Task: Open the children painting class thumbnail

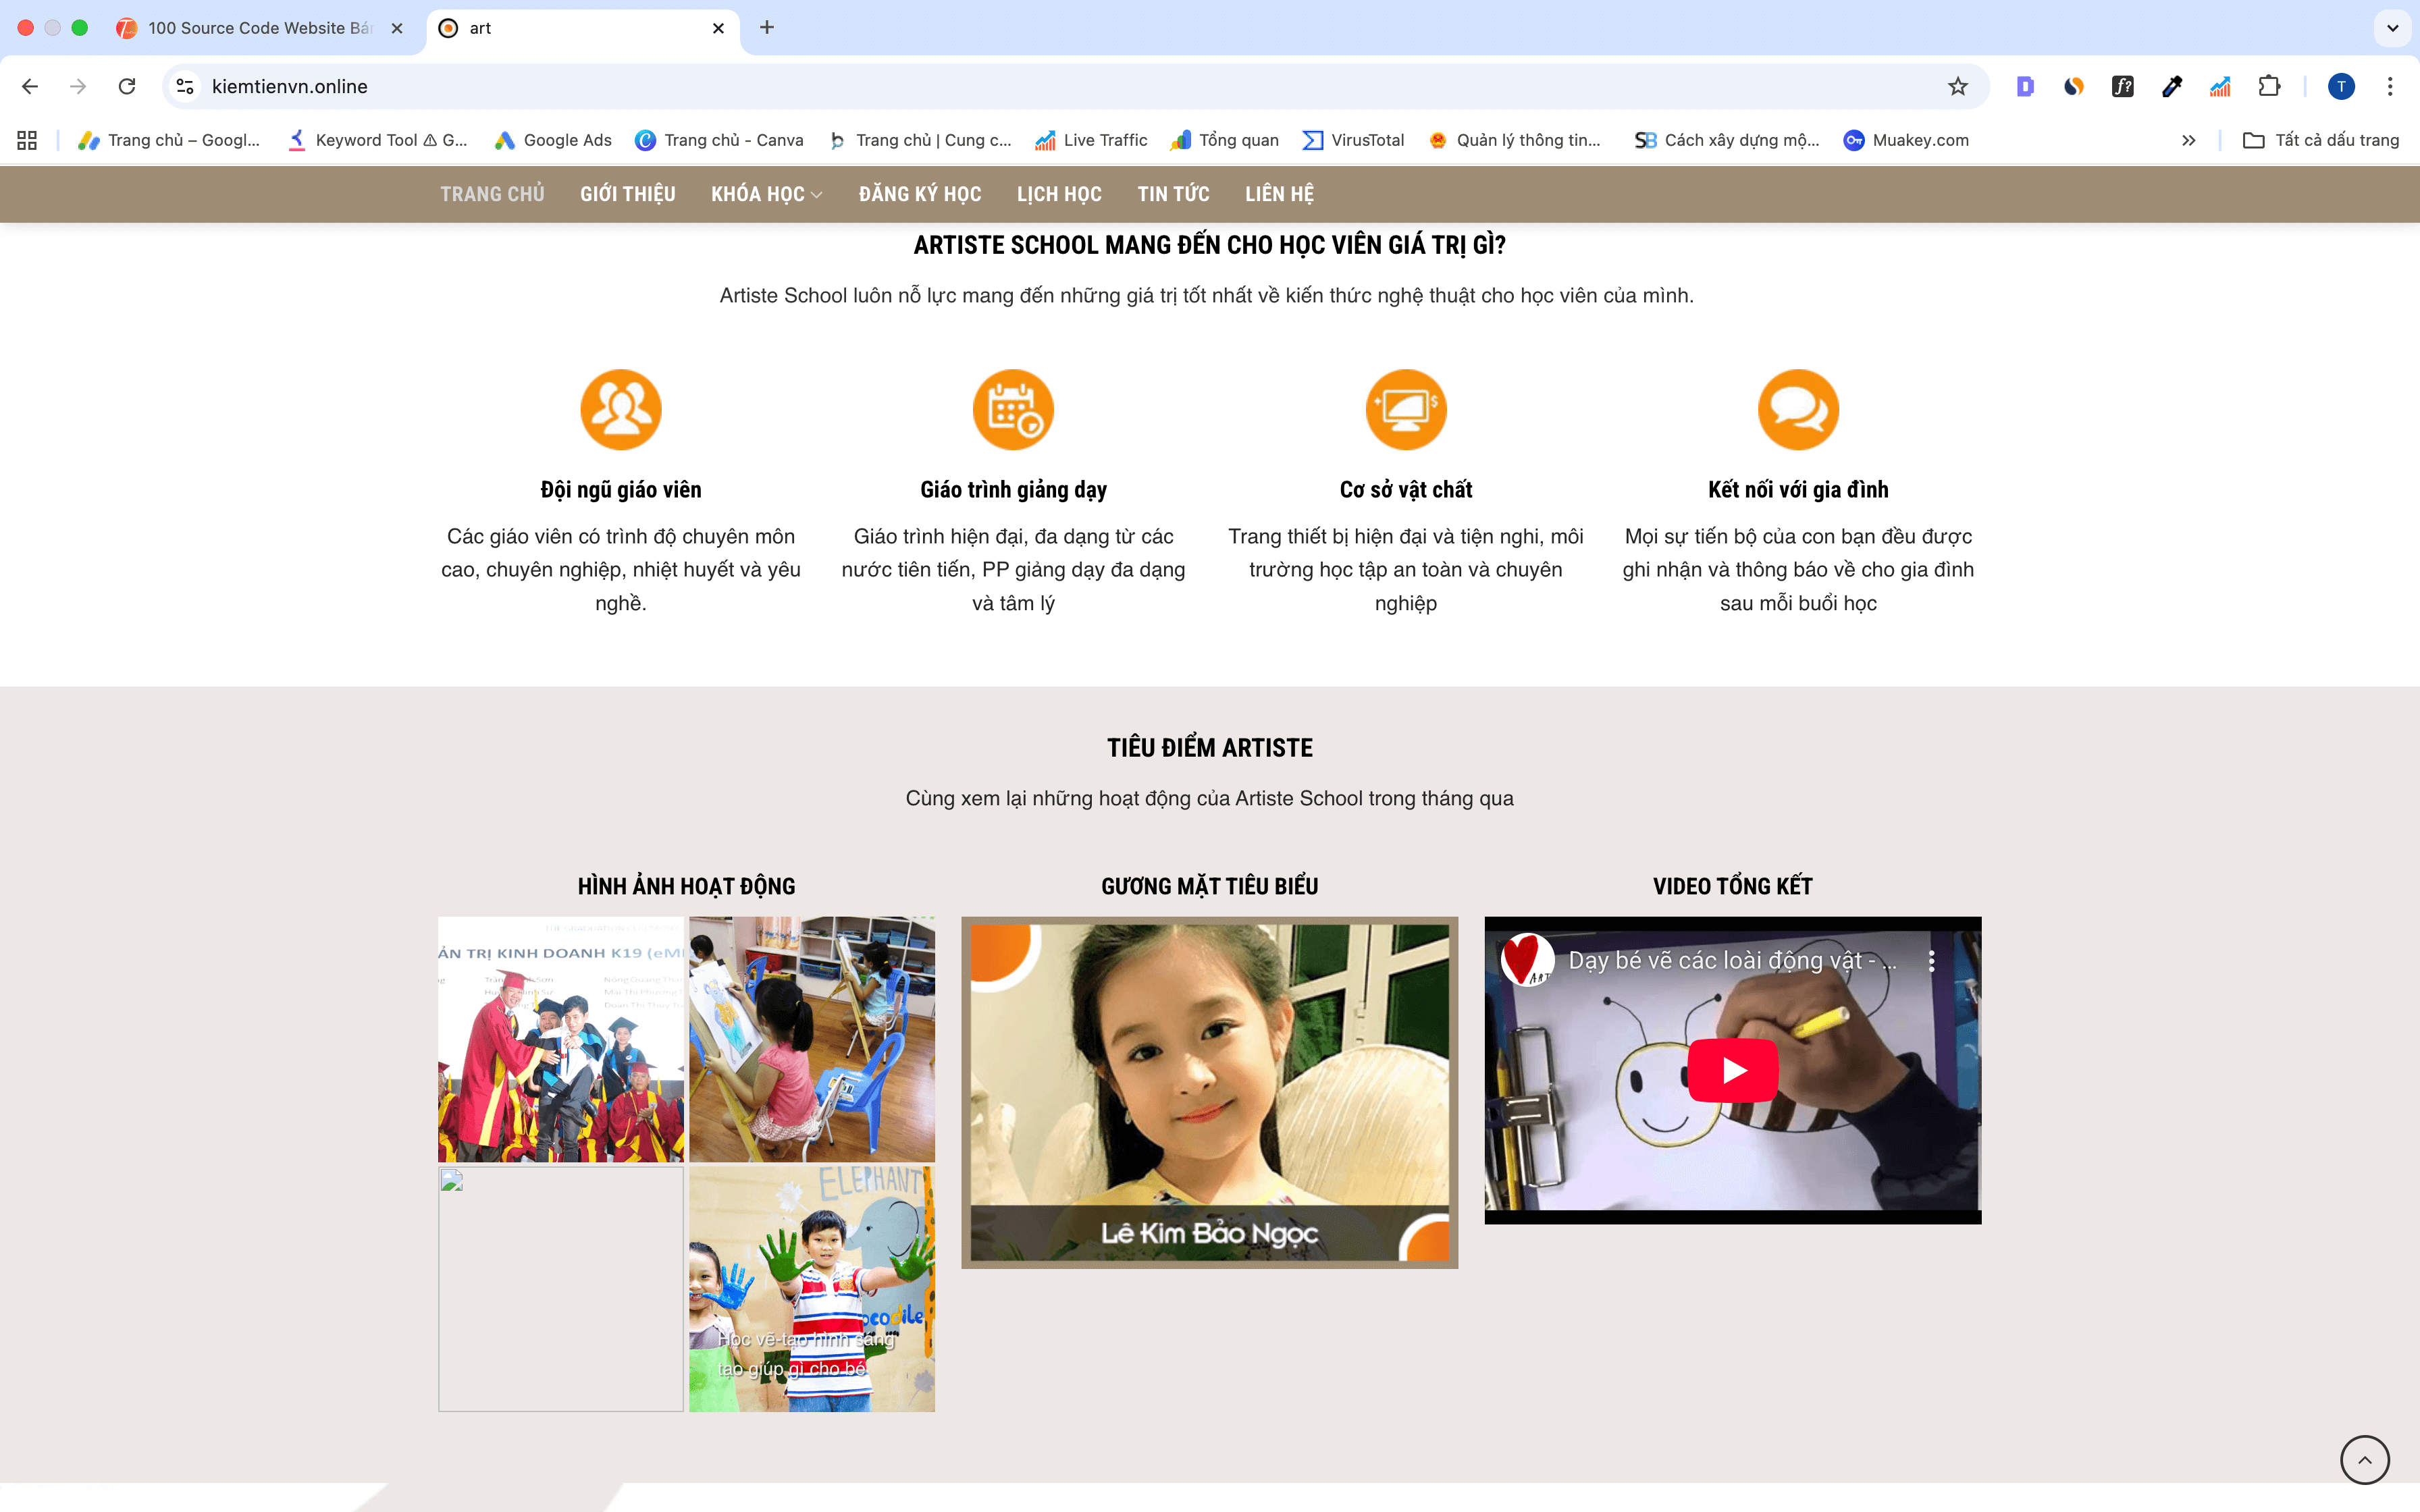Action: (x=811, y=1039)
